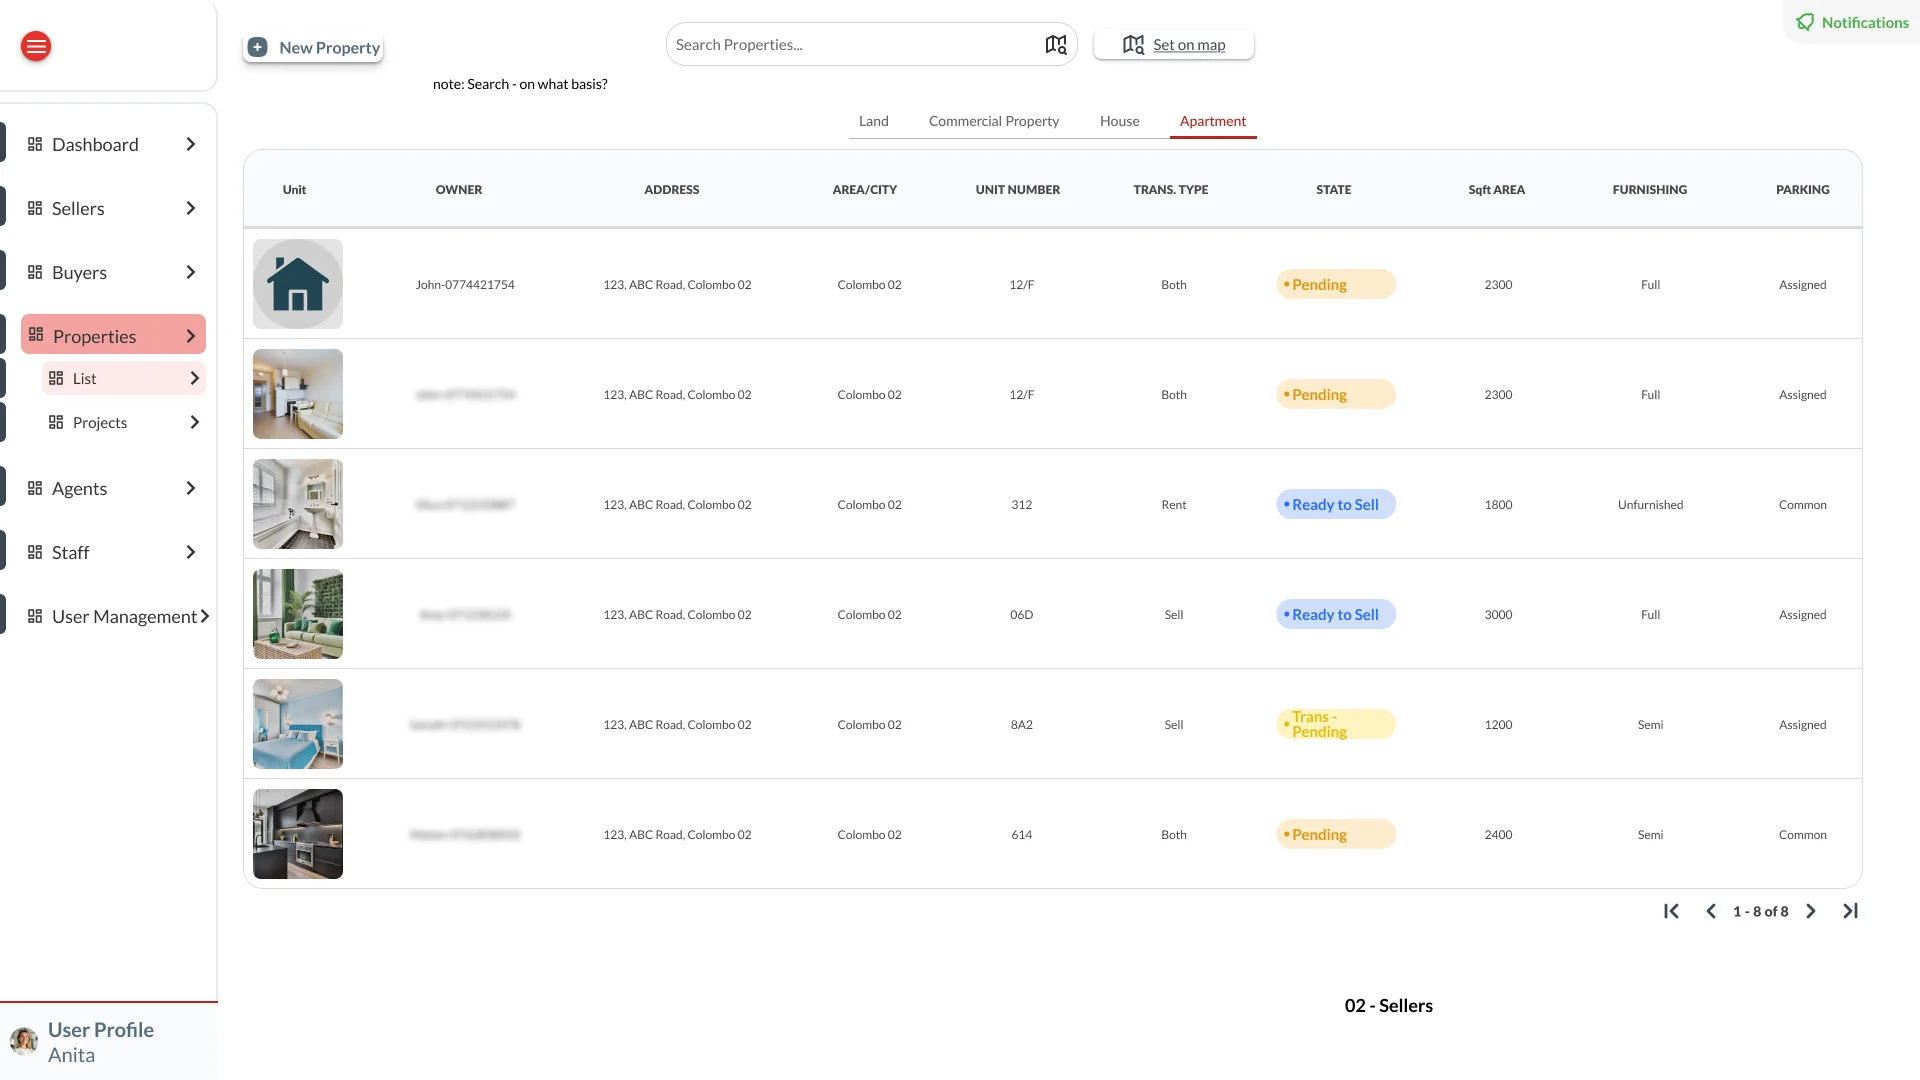Expand the Sellers menu chevron
The width and height of the screenshot is (1920, 1080).
[x=191, y=208]
